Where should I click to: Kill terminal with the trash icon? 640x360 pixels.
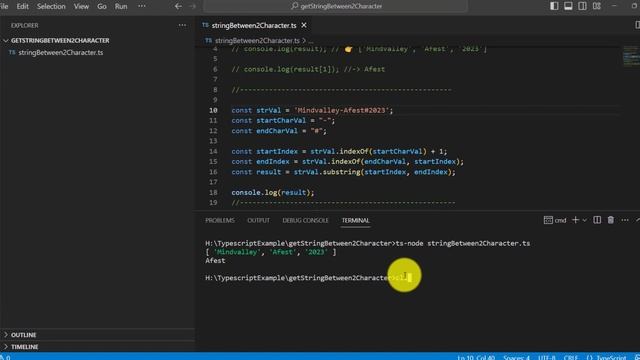point(611,220)
